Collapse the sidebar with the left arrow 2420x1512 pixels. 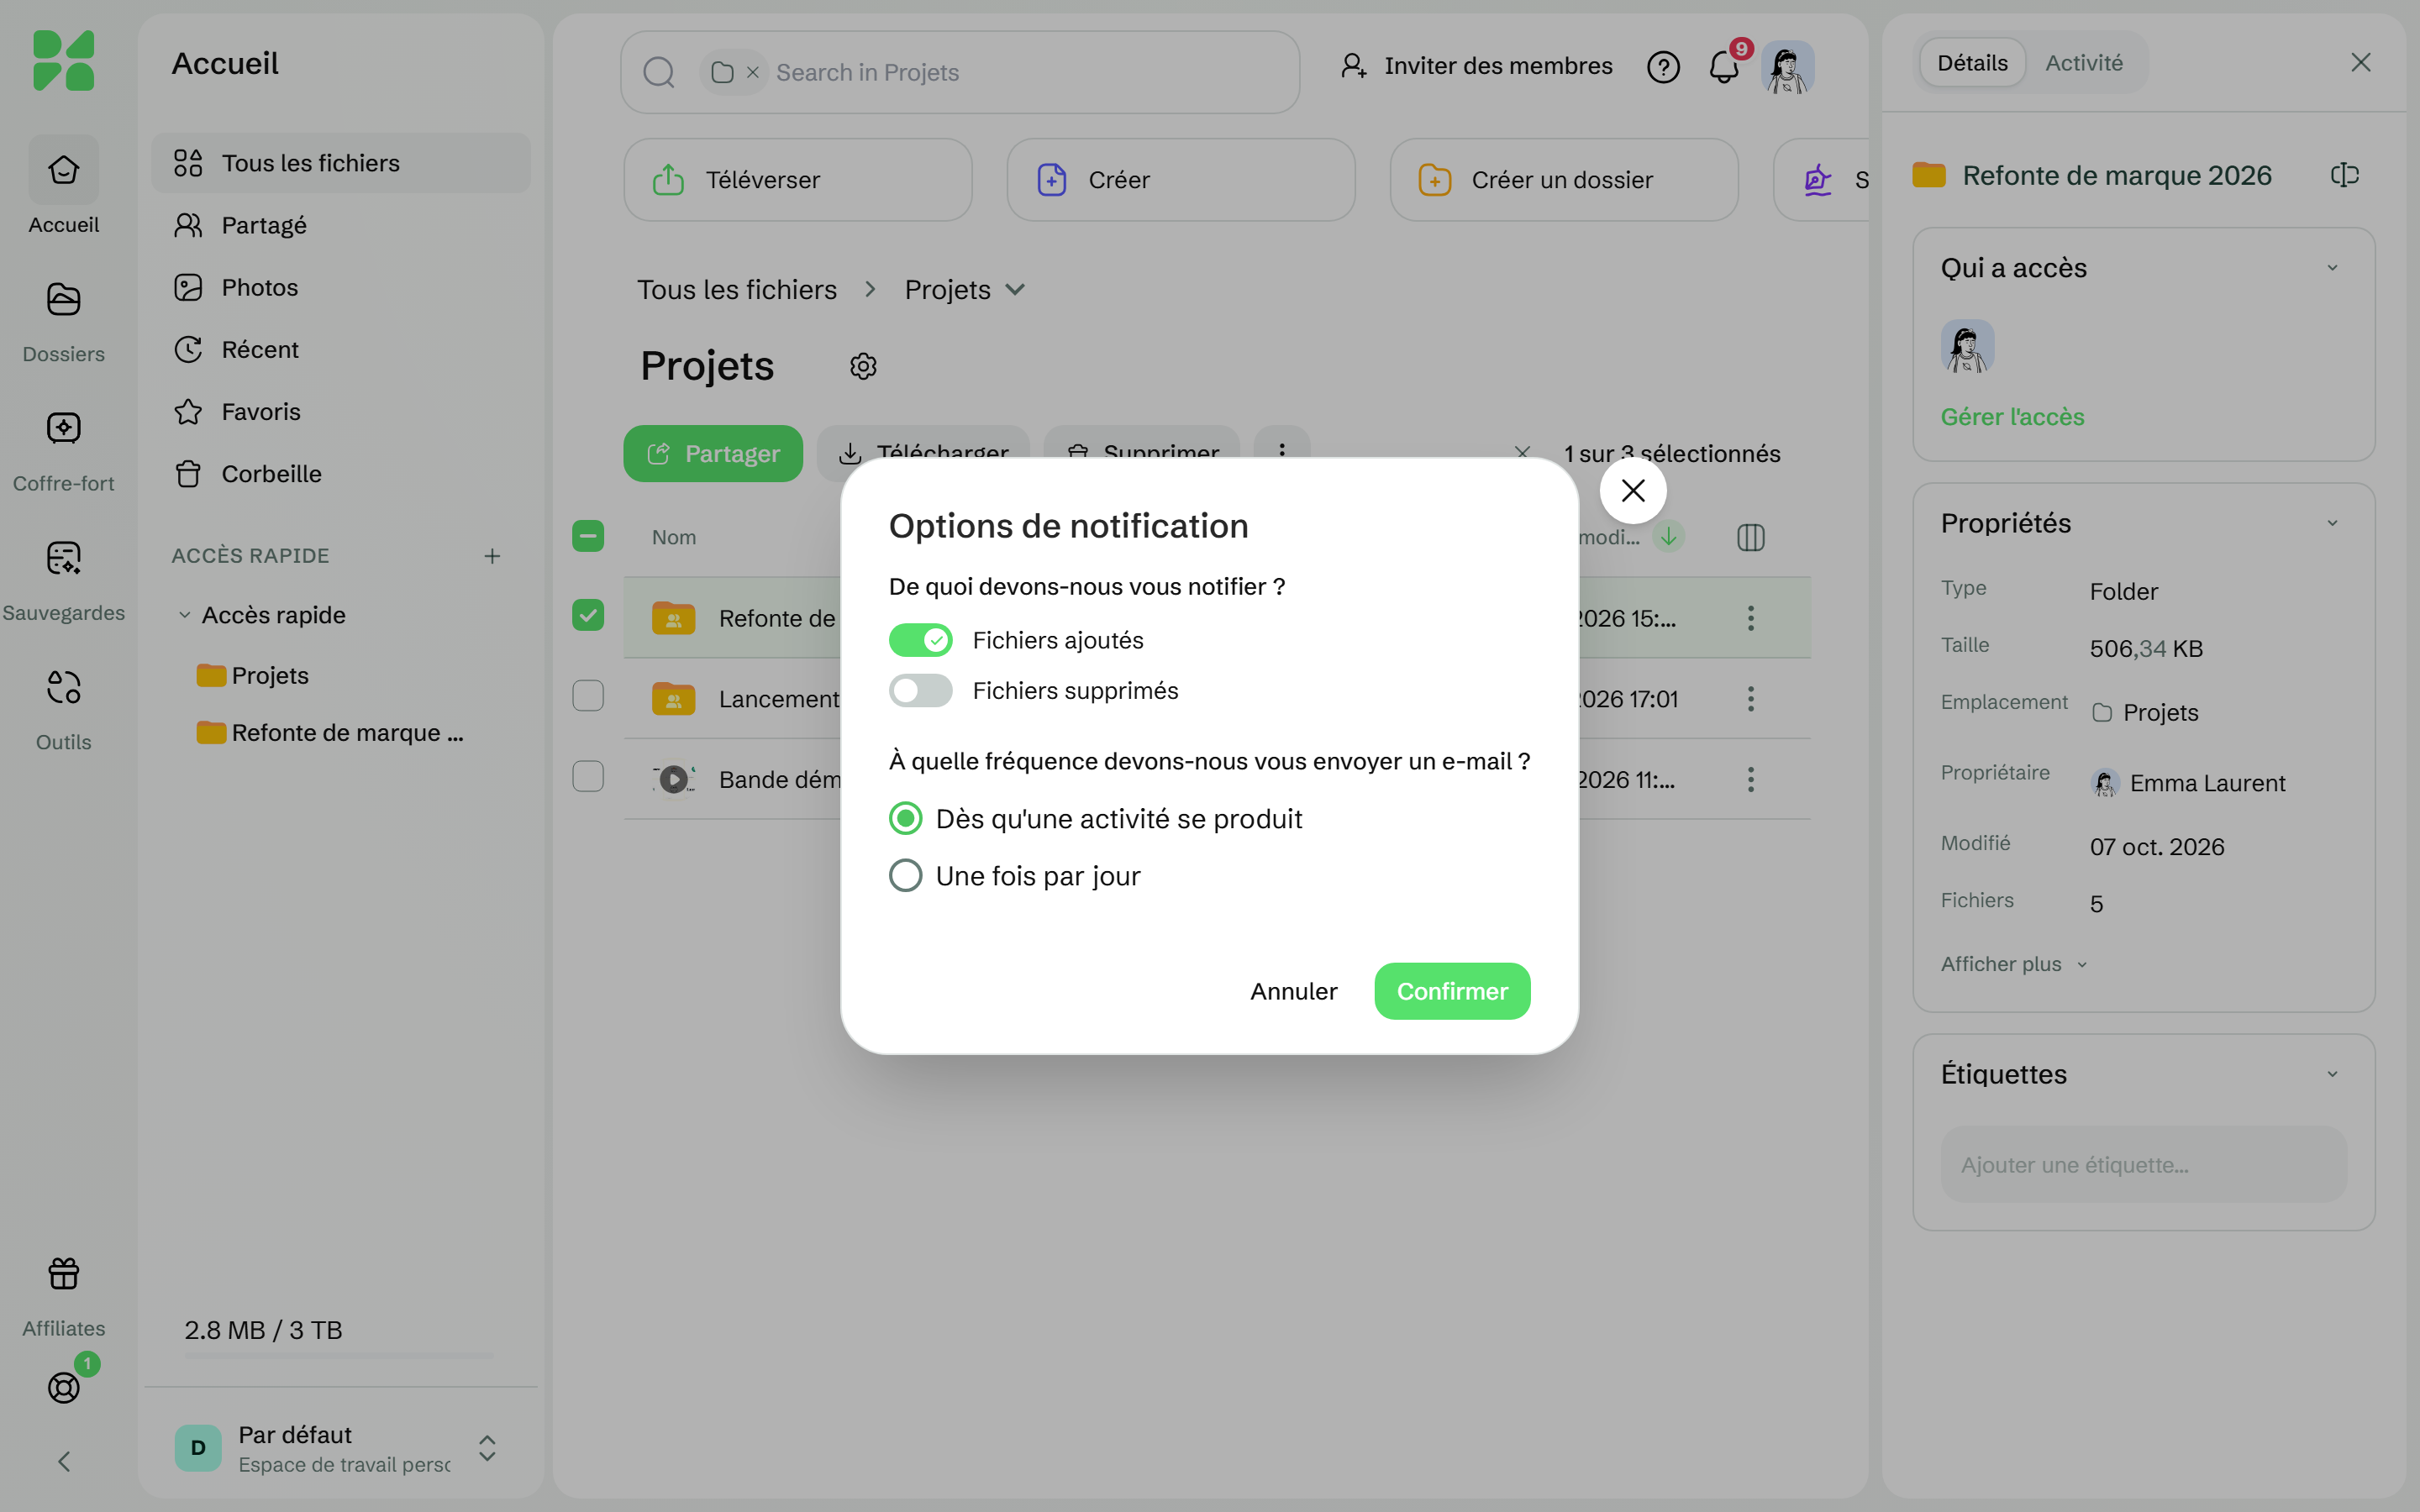point(63,1461)
